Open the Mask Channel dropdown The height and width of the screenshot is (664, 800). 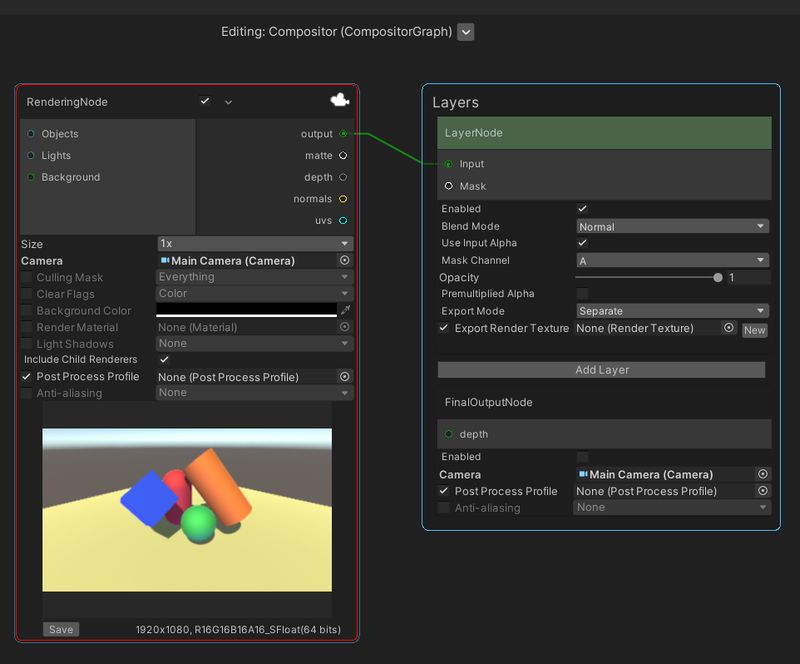(671, 260)
